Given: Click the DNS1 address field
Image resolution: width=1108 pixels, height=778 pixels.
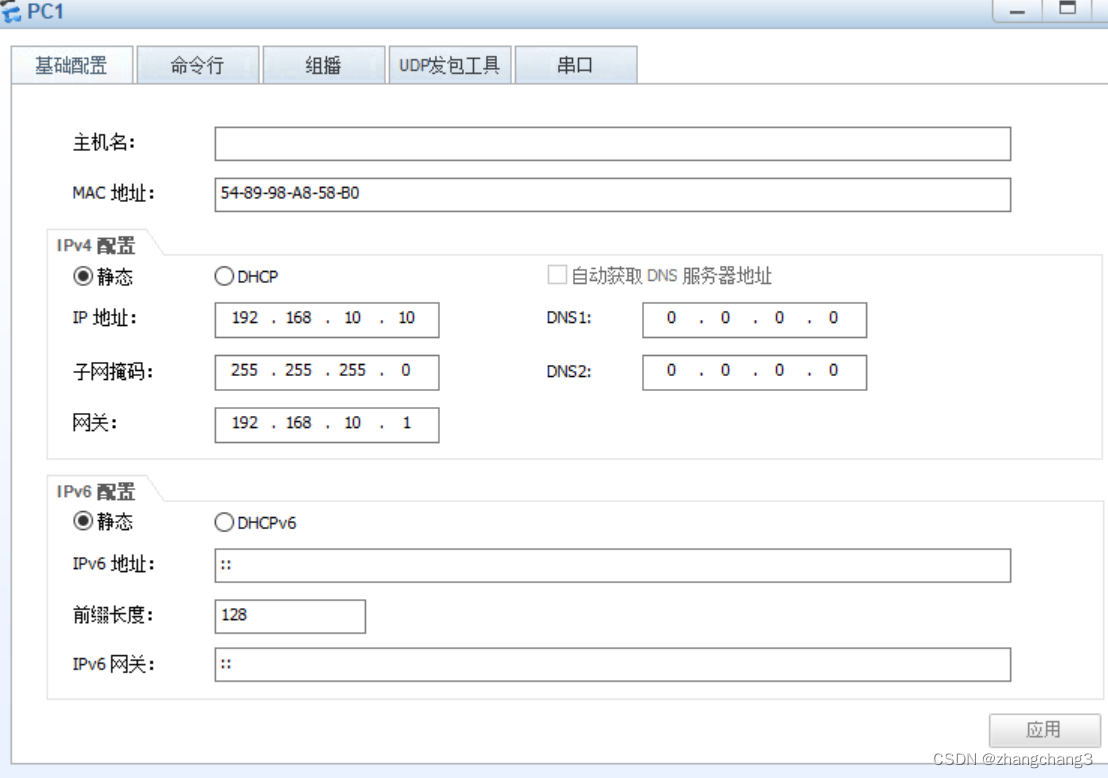Looking at the screenshot, I should click(x=754, y=319).
